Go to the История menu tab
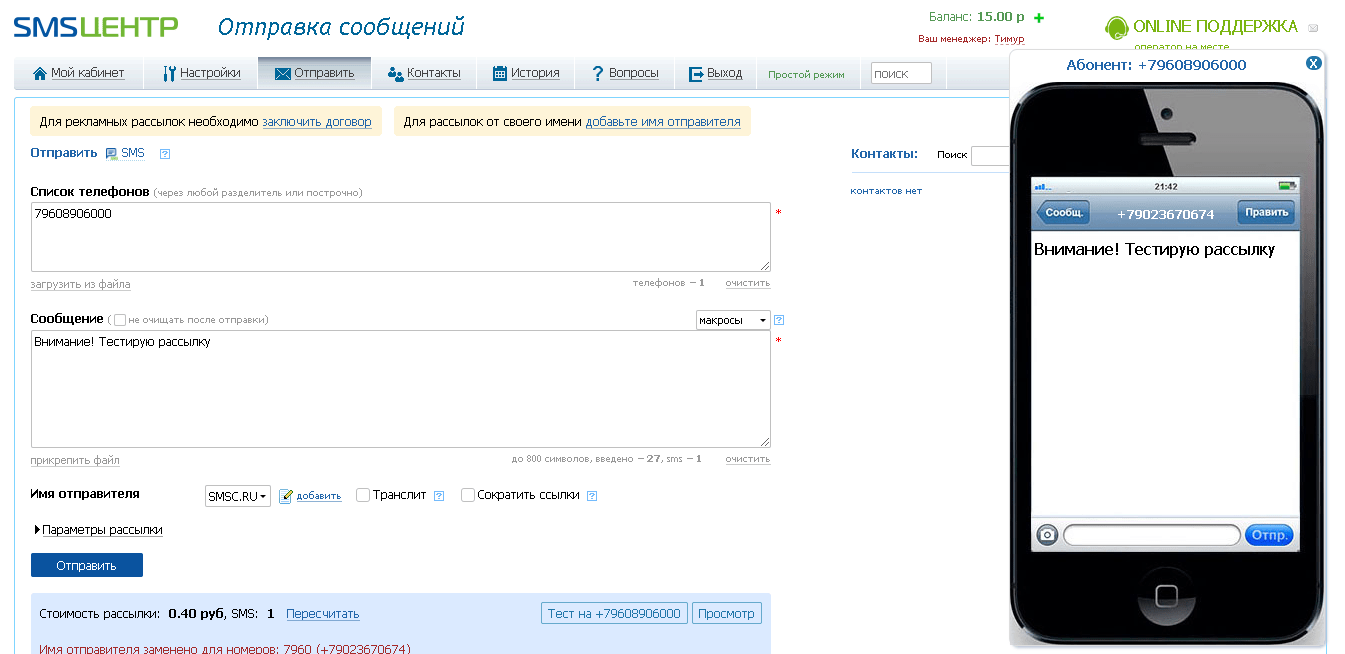The height and width of the screenshot is (654, 1345). (526, 73)
